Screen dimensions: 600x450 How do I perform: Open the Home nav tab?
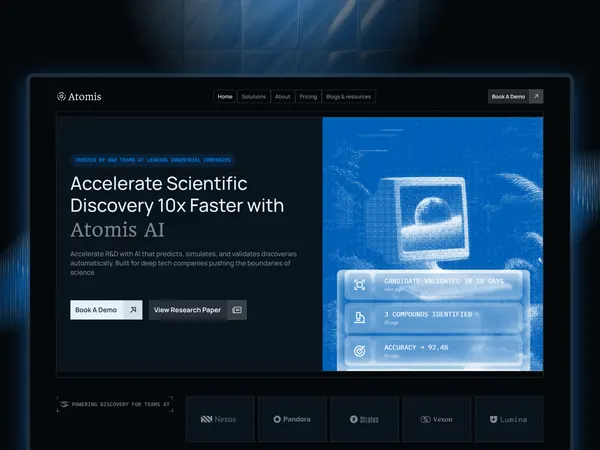click(x=225, y=96)
